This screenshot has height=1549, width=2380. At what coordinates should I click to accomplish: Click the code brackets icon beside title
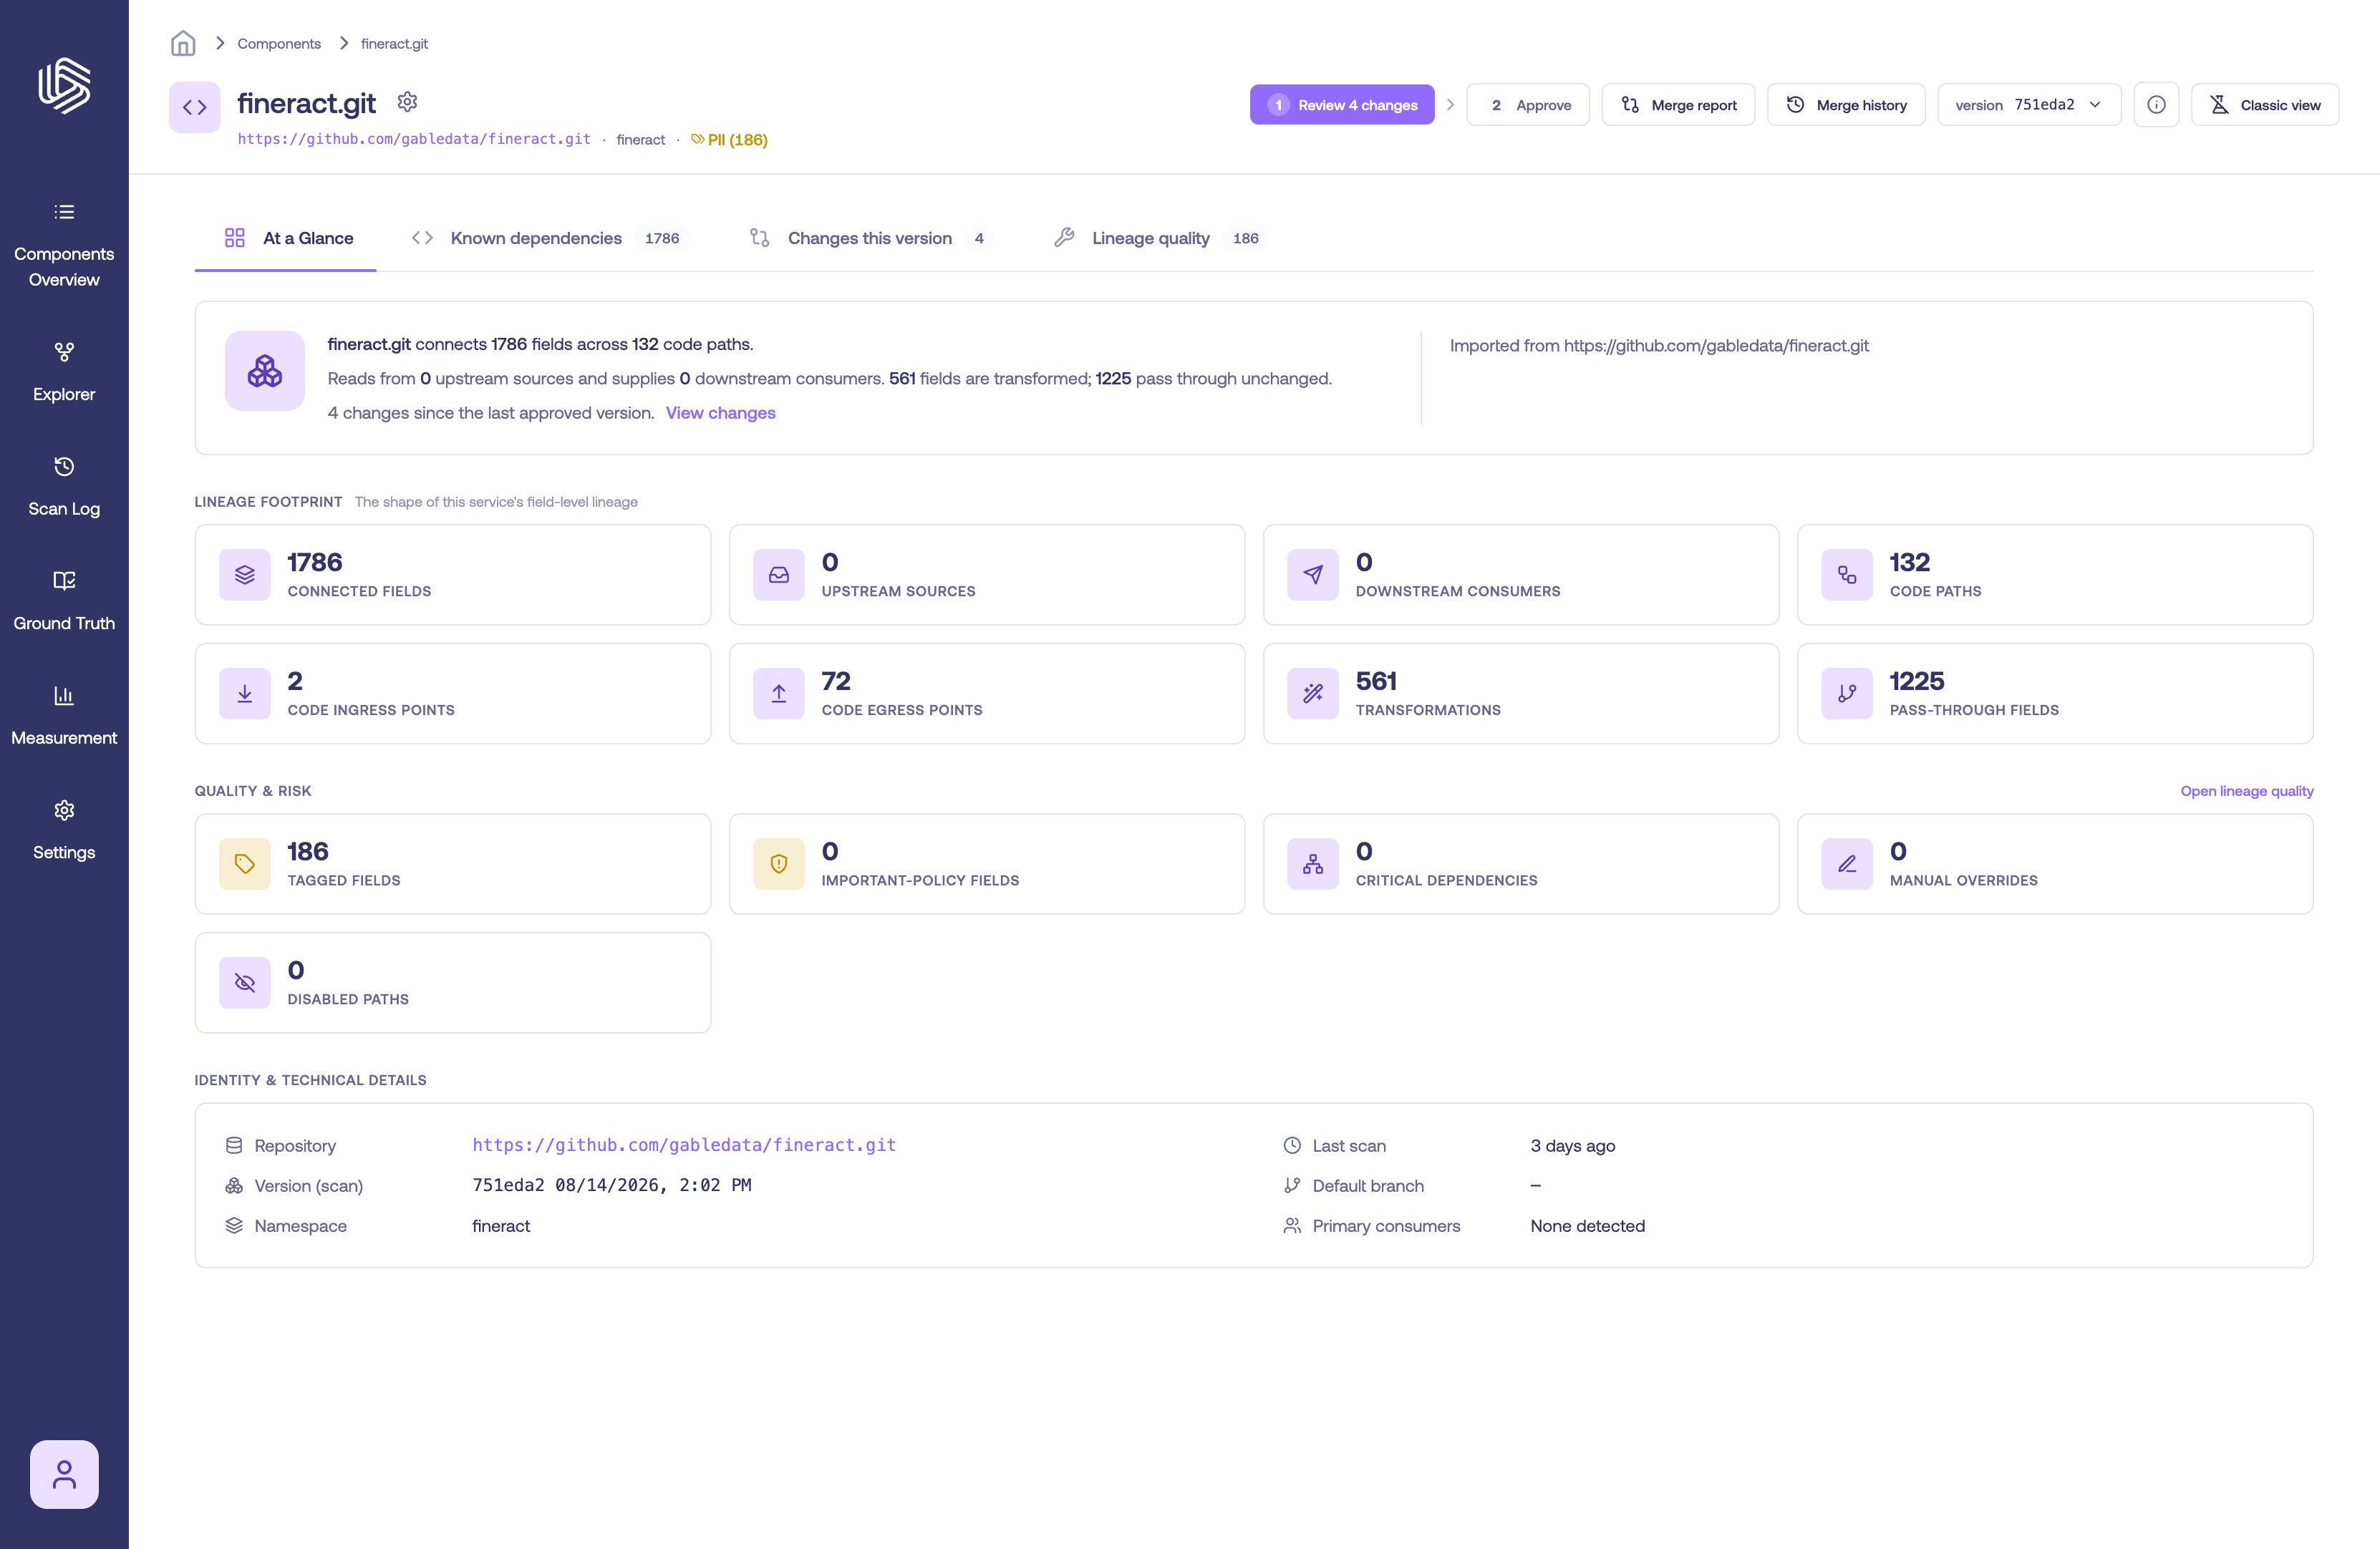195,107
